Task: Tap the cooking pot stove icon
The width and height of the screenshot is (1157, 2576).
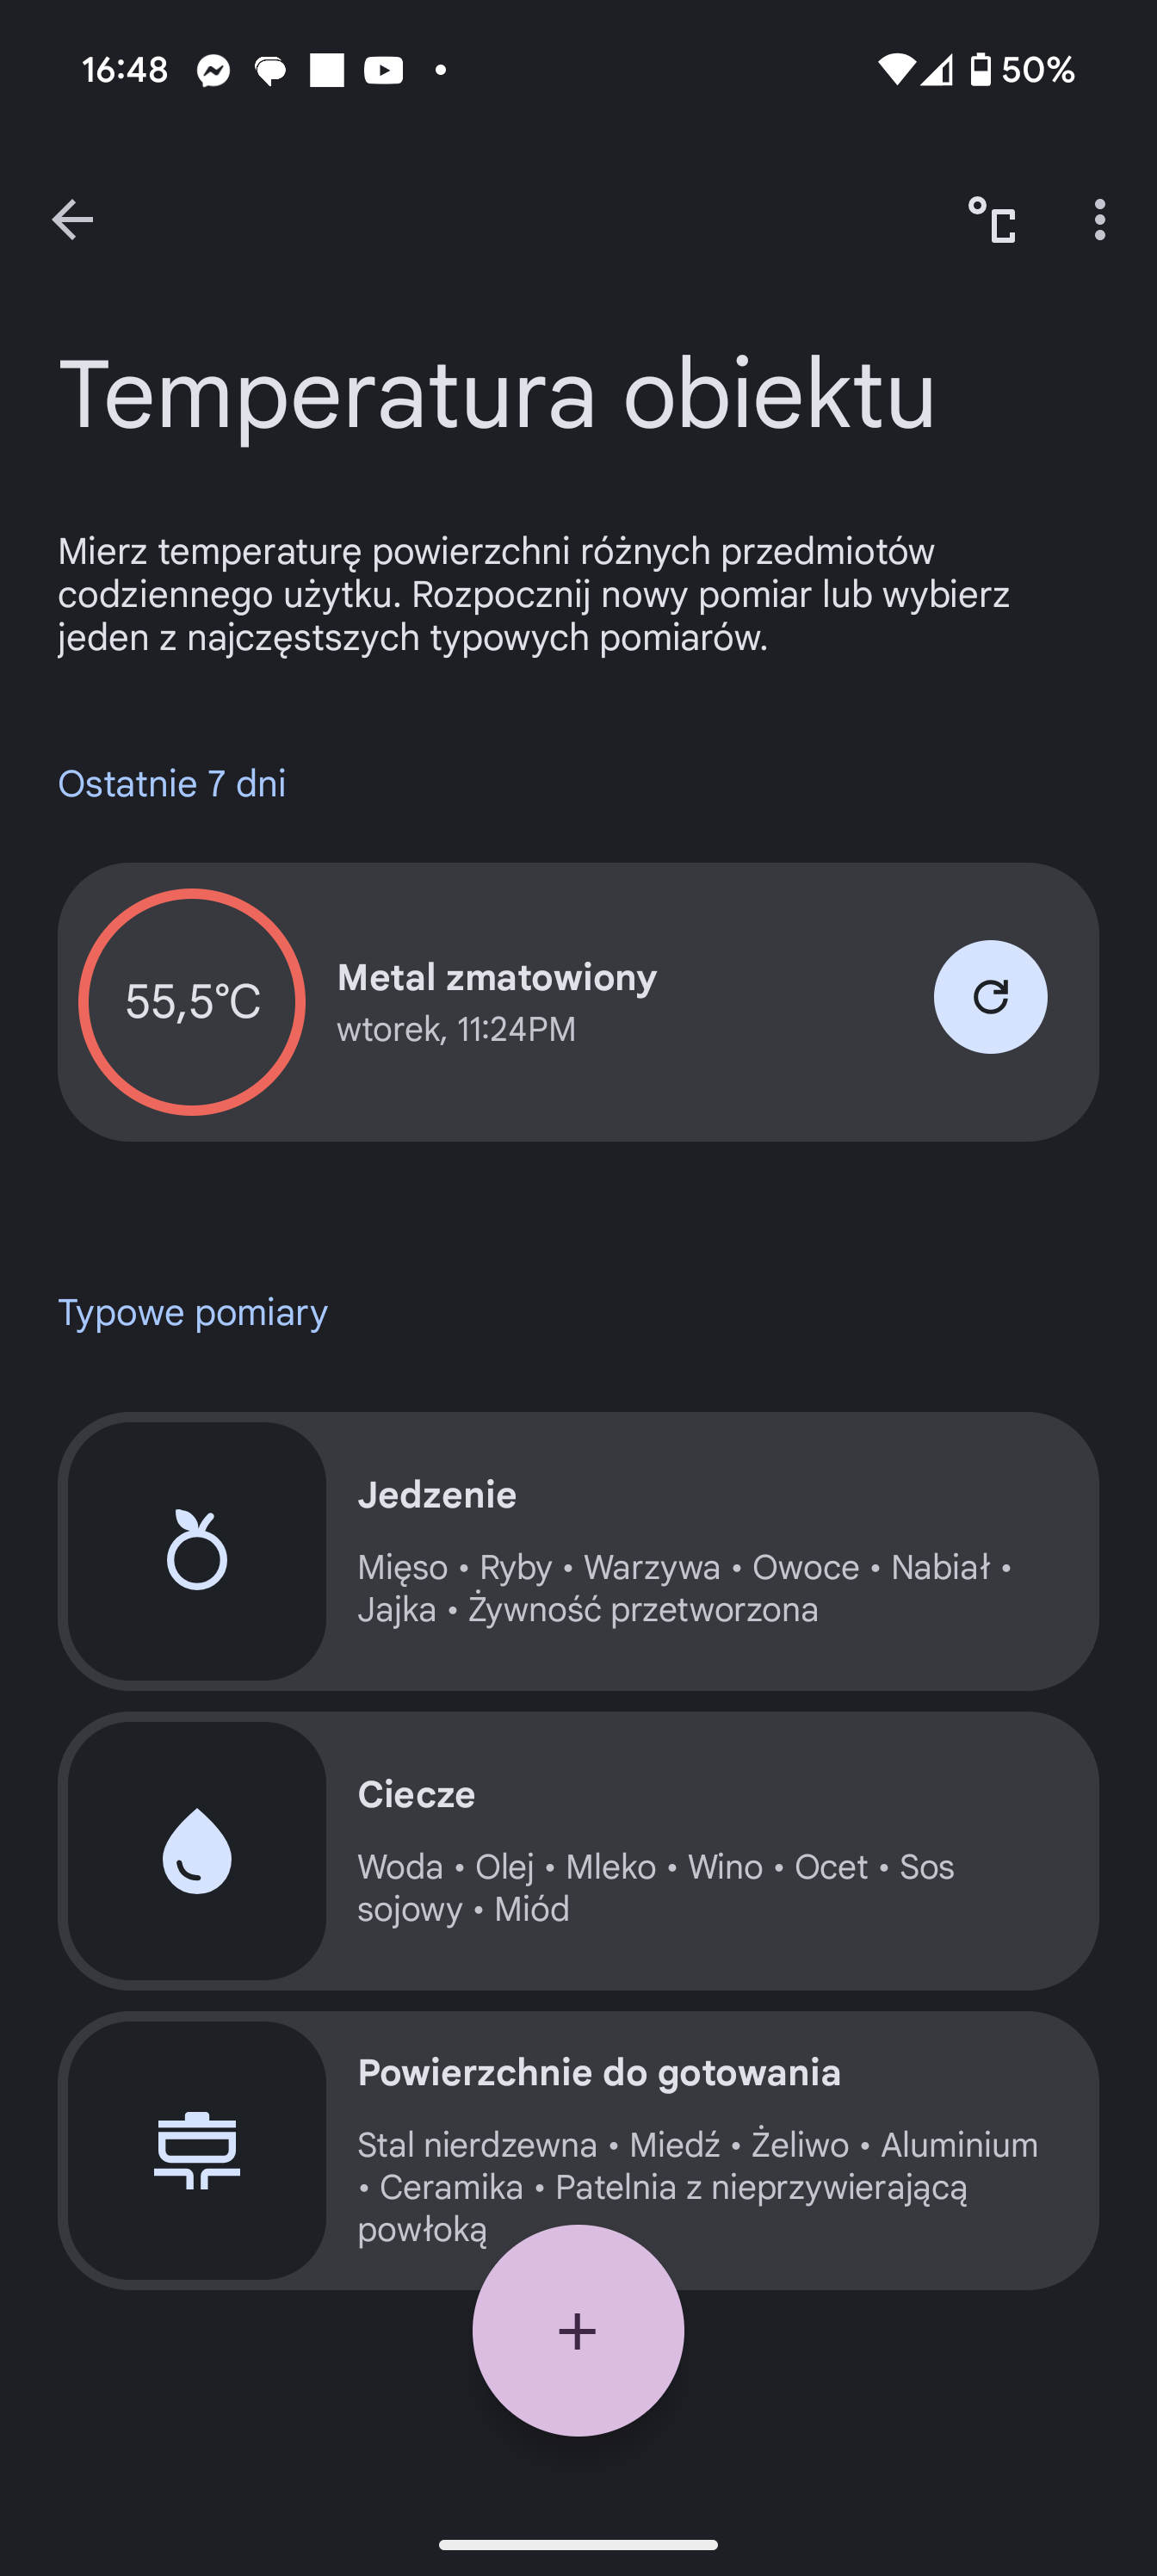Action: tap(197, 2150)
